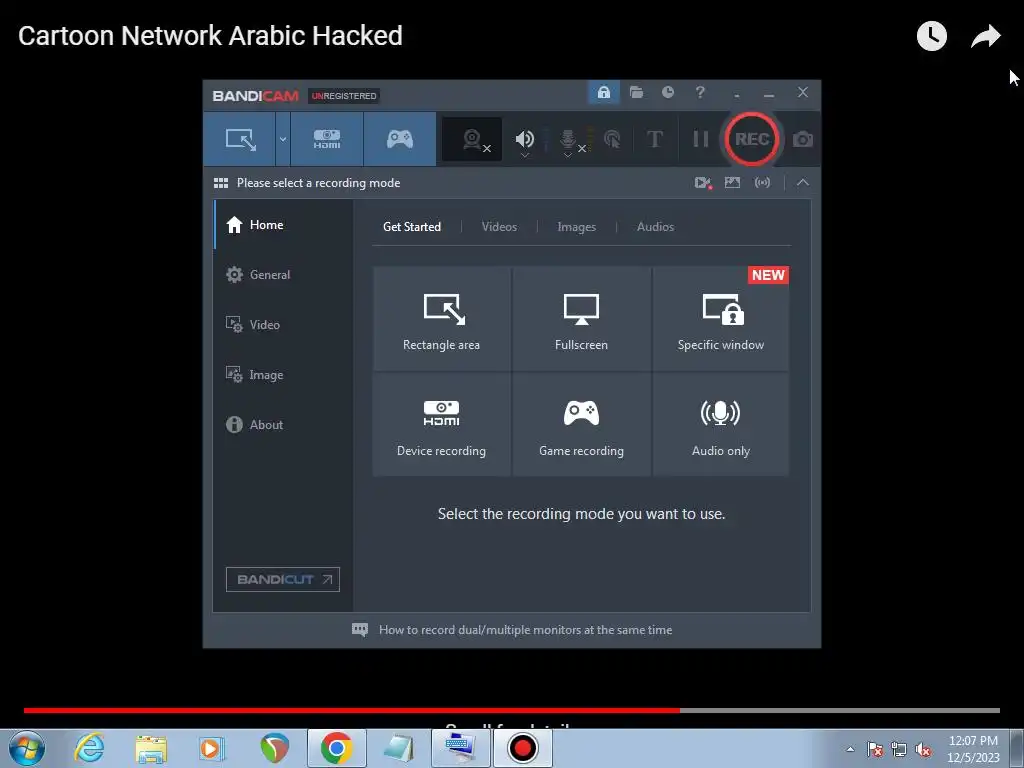Show hidden tray icons arrow

pos(850,749)
